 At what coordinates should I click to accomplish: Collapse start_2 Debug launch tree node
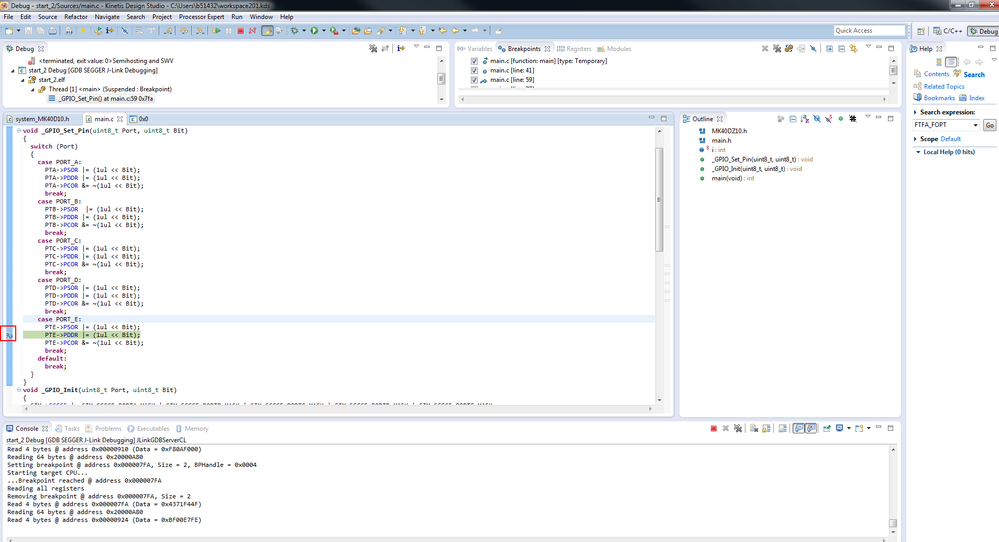pyautogui.click(x=13, y=71)
